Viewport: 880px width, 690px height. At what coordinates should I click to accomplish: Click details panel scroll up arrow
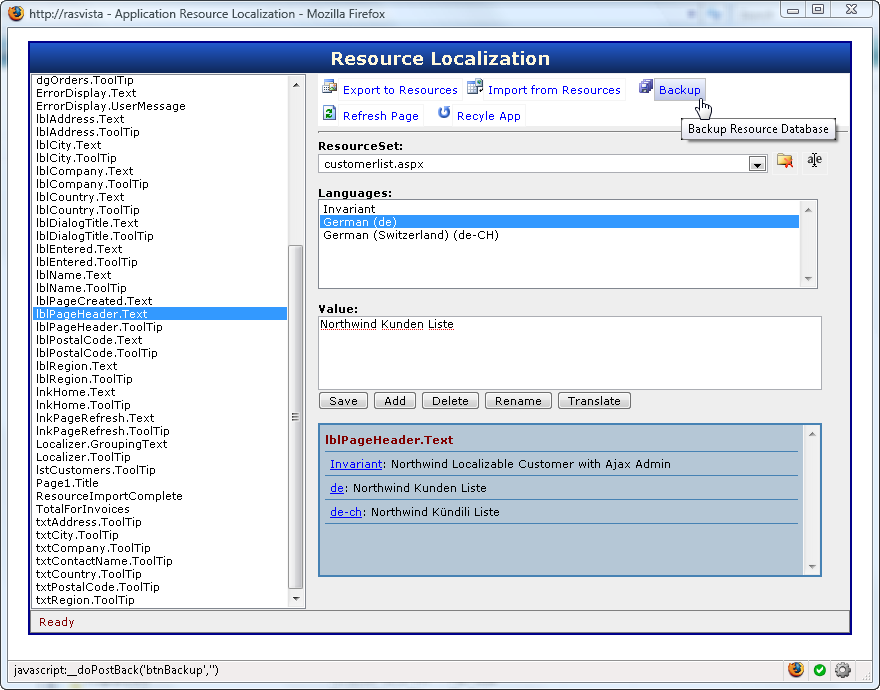(812, 434)
